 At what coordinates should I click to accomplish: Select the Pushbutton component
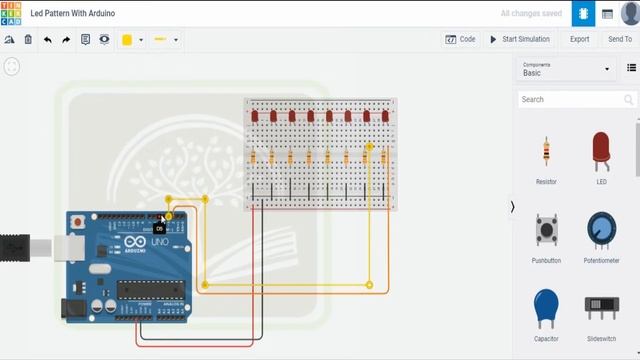point(546,238)
